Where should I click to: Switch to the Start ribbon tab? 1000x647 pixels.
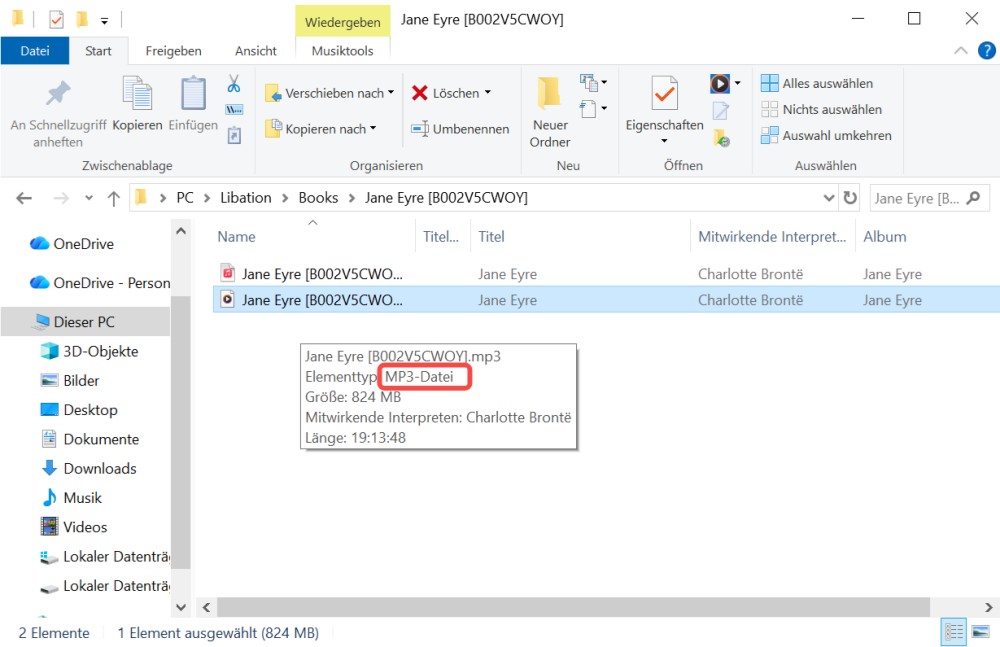point(98,51)
